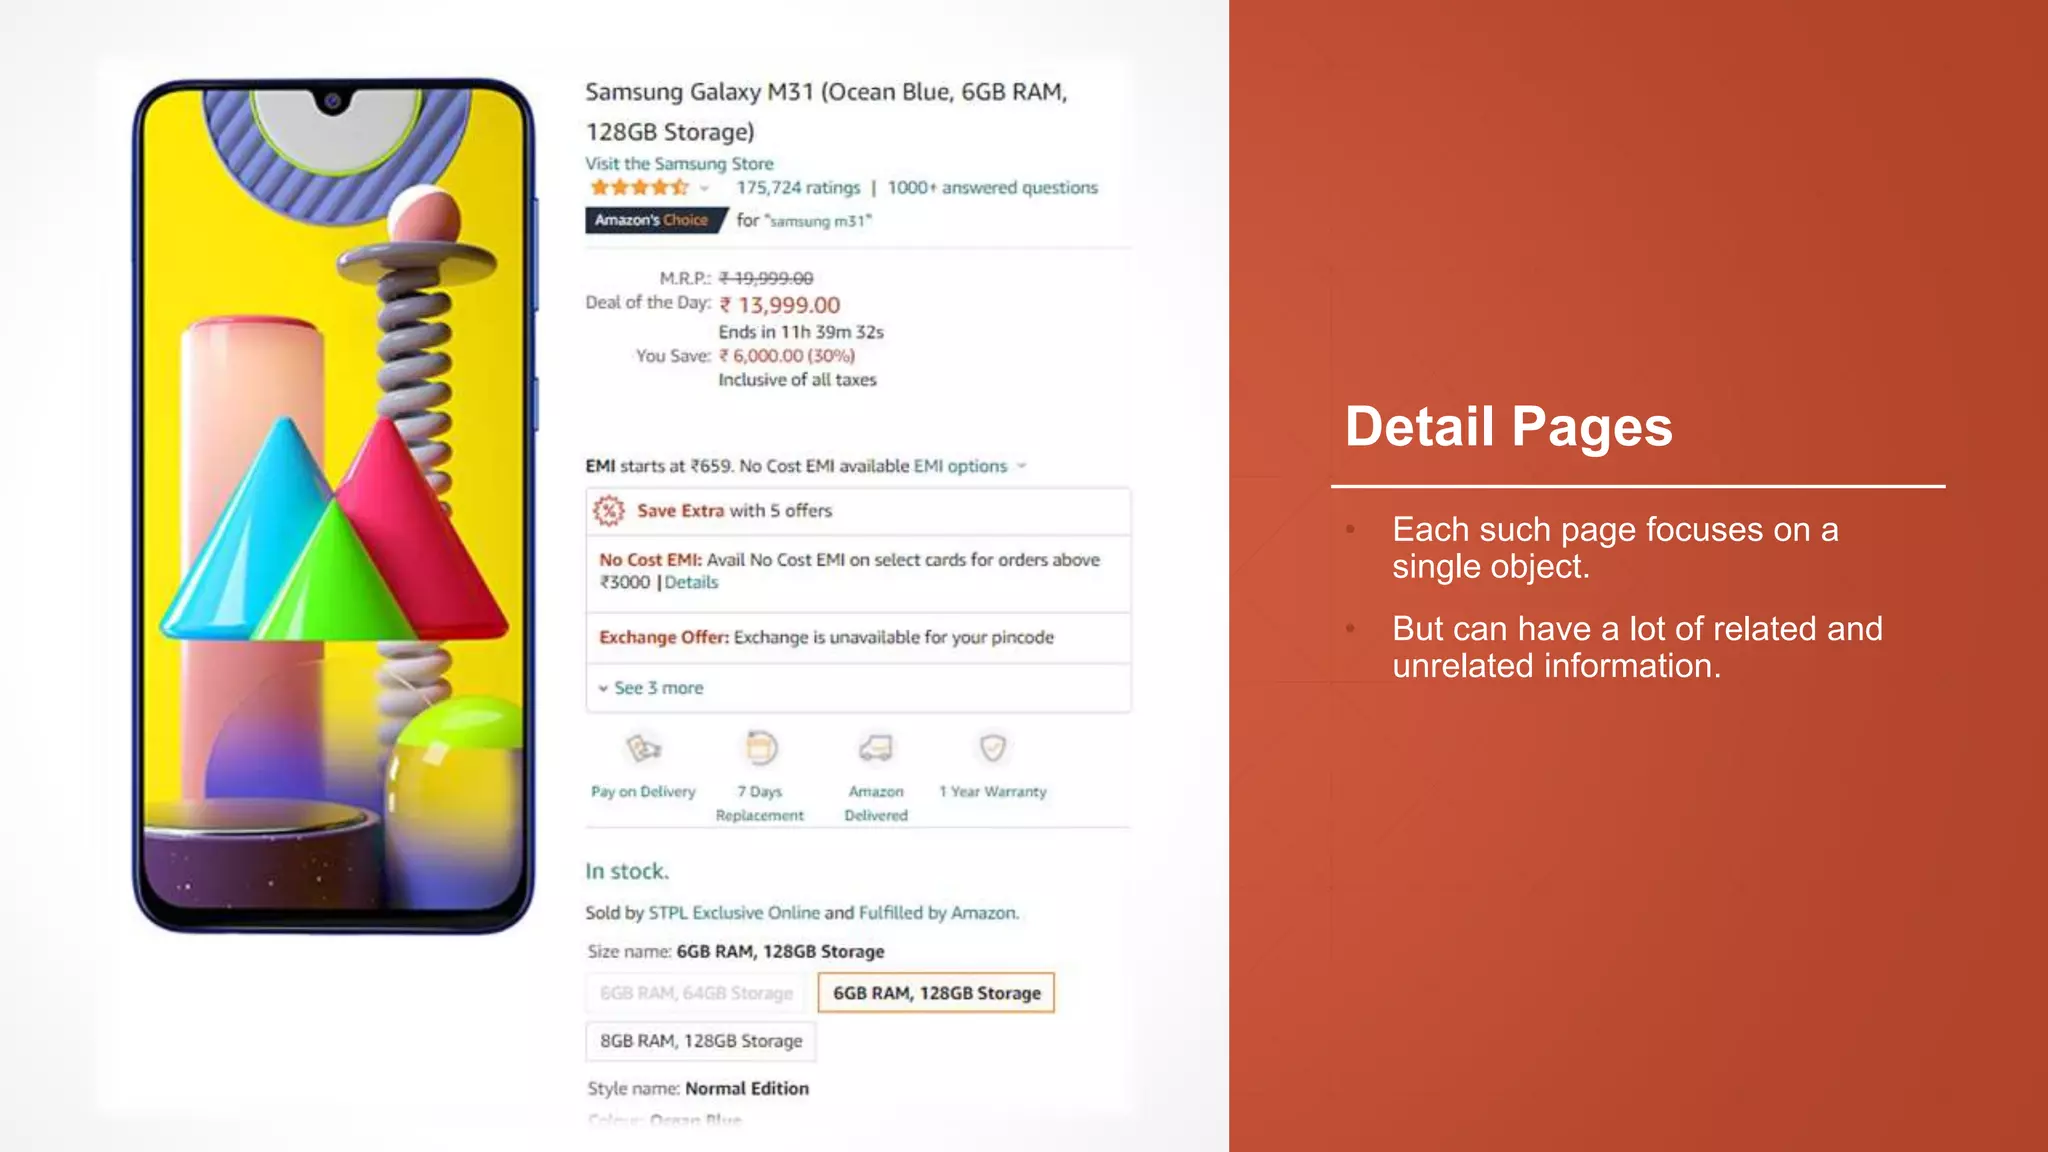2048x1152 pixels.
Task: Open the Fulfilled by Amazon link
Action: point(937,913)
